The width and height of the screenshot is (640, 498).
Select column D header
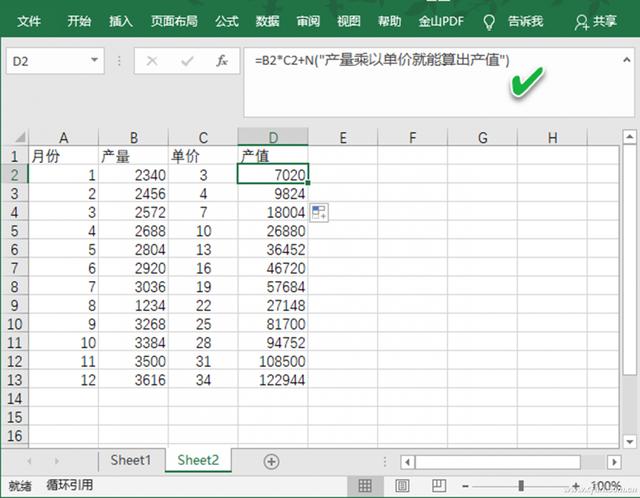(273, 137)
